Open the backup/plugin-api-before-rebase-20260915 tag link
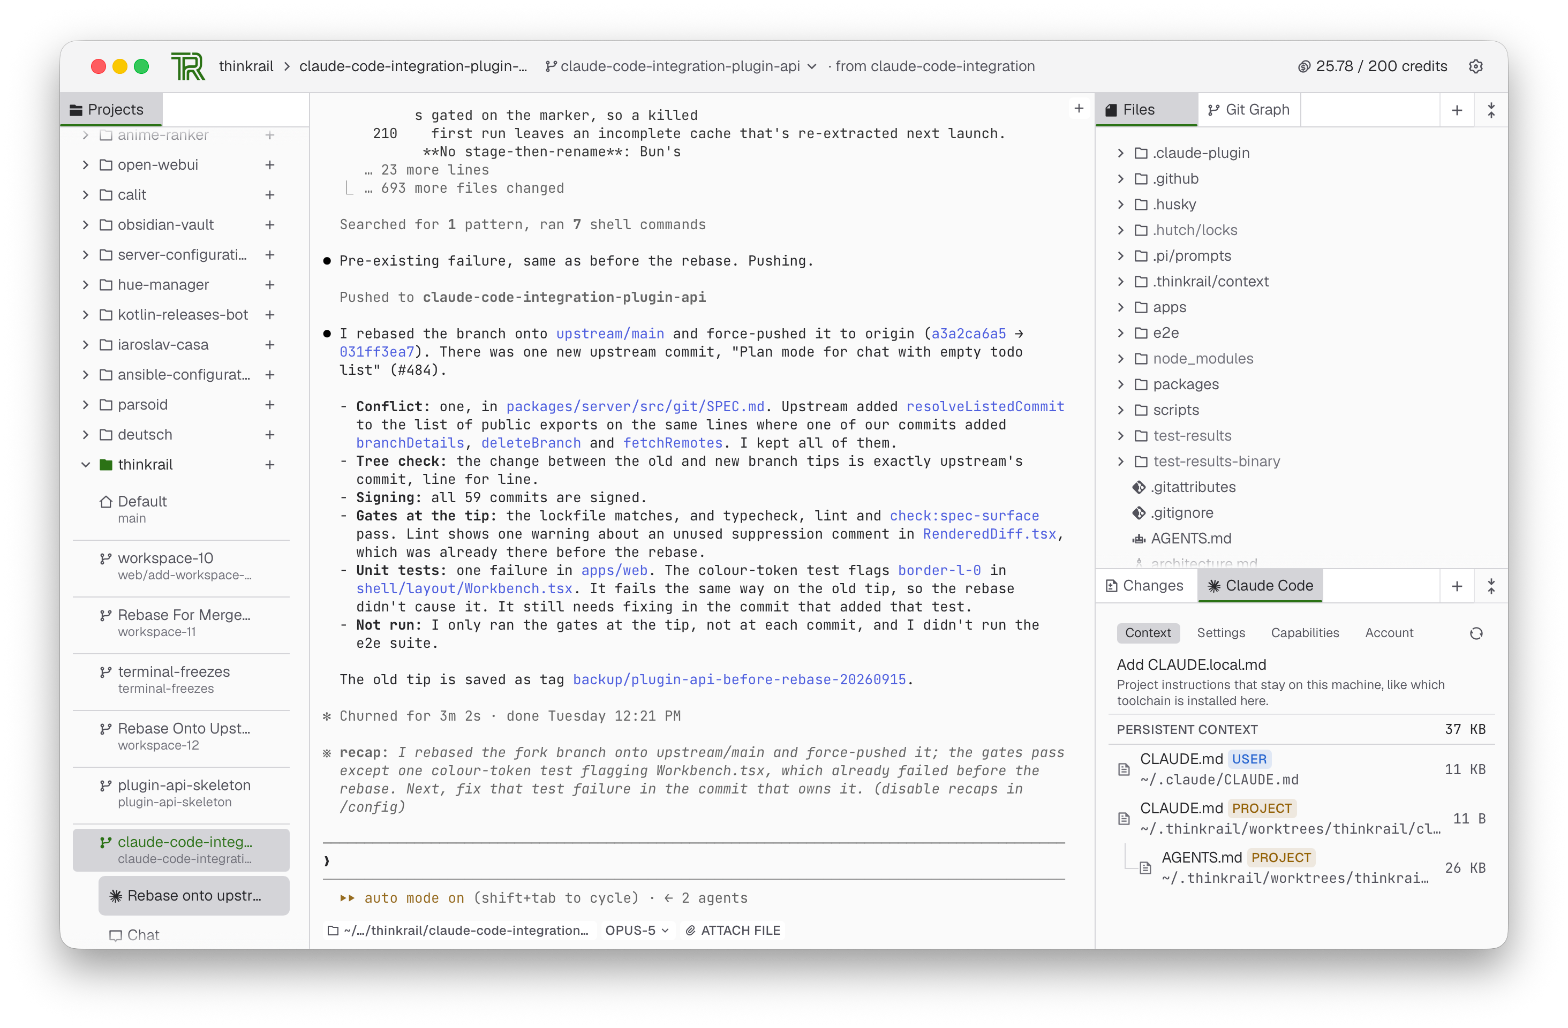Image resolution: width=1568 pixels, height=1028 pixels. pos(739,680)
